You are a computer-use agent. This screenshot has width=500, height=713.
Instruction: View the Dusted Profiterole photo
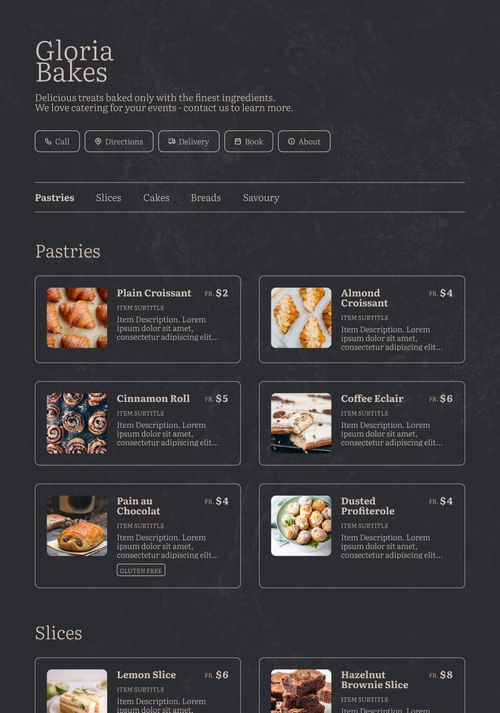[301, 526]
